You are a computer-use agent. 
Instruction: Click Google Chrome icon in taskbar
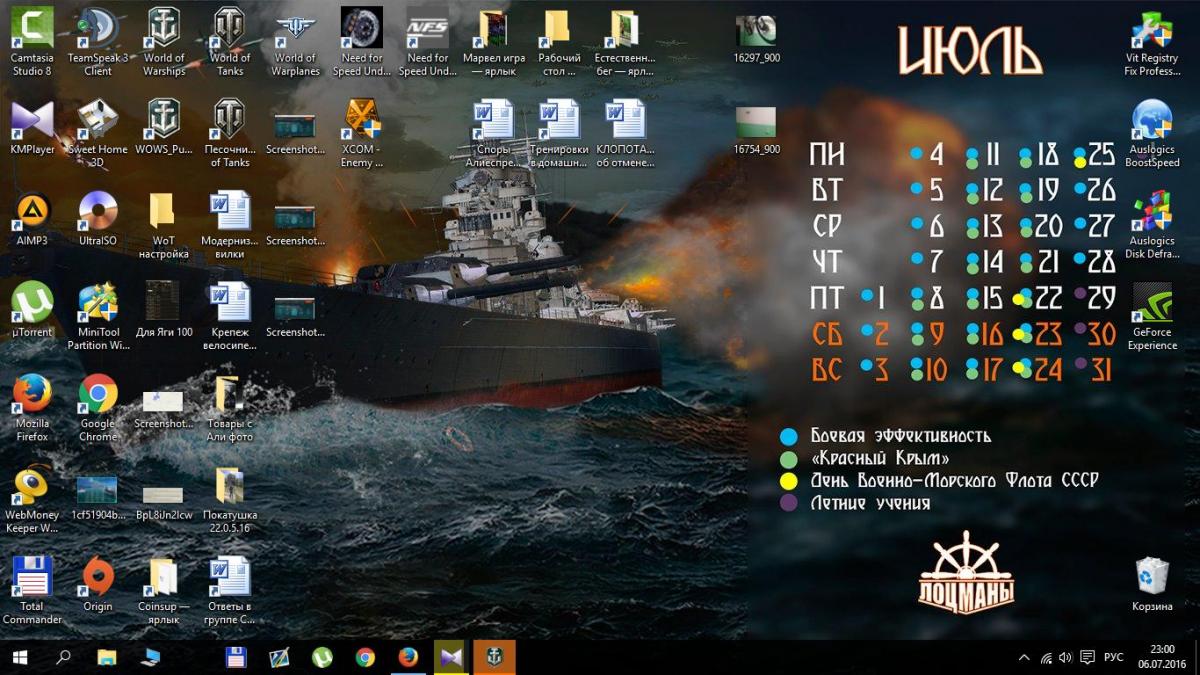[365, 657]
